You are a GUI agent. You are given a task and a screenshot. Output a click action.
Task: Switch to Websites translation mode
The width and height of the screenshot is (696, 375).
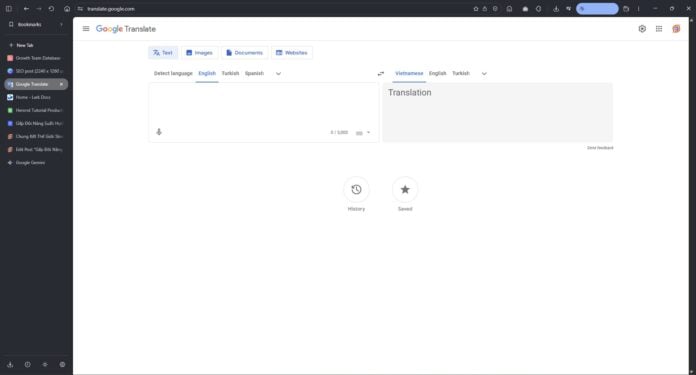pyautogui.click(x=292, y=53)
